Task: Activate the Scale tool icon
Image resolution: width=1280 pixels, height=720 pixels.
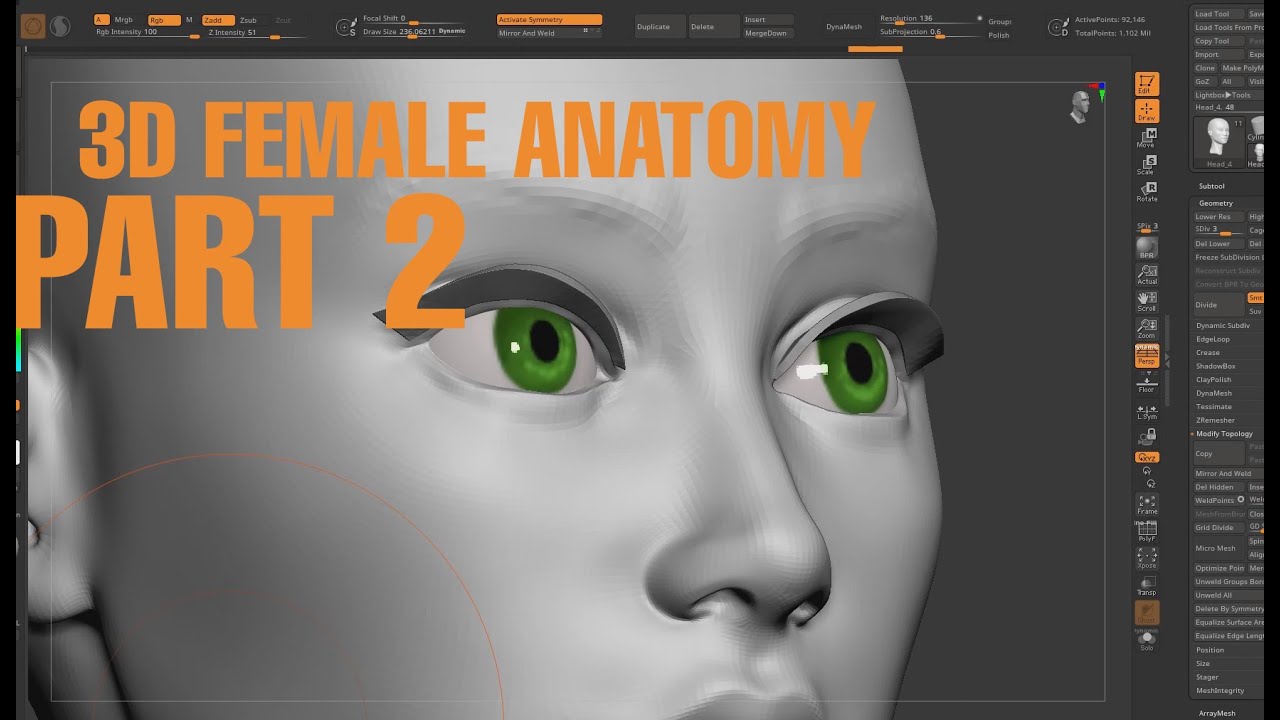Action: click(x=1146, y=165)
